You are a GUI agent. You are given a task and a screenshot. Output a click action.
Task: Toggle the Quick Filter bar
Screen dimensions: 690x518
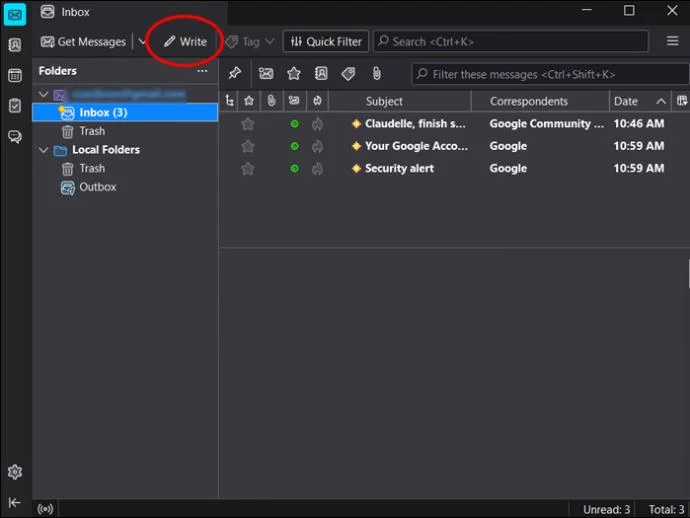pos(326,42)
